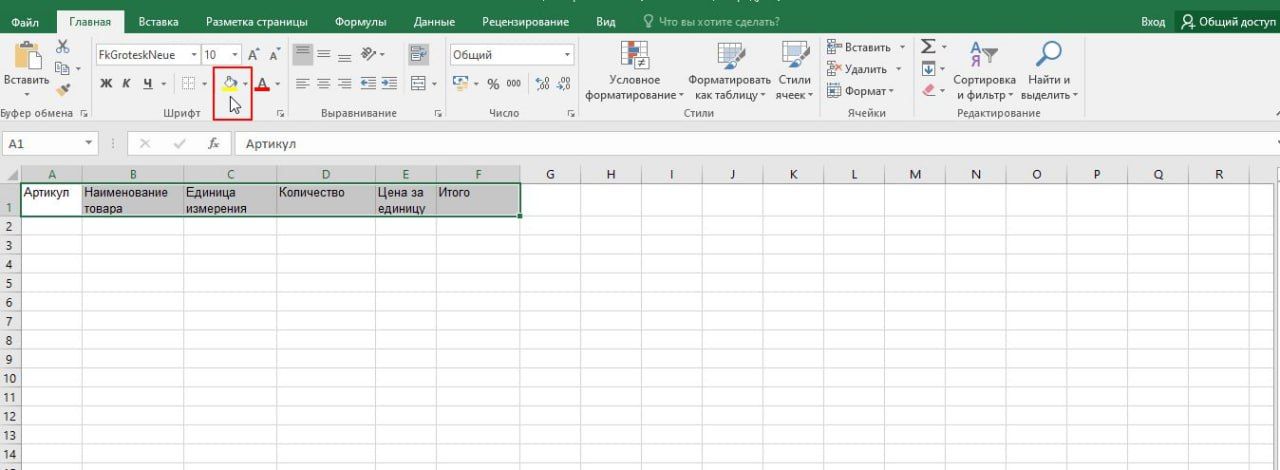This screenshot has height=470, width=1280.
Task: Click the fx insert function icon
Action: pos(214,144)
